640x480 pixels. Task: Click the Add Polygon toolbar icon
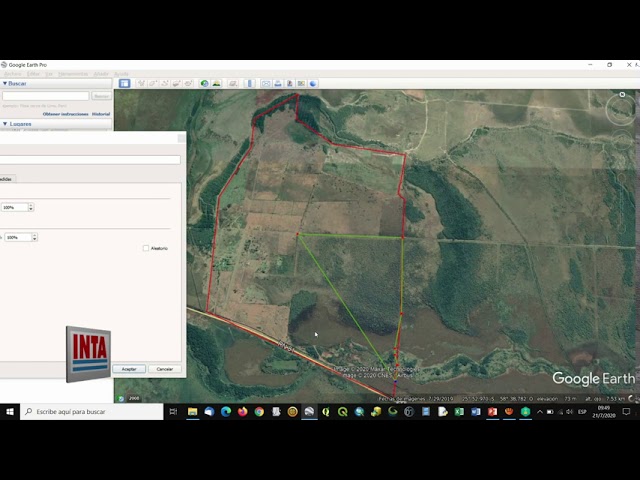pyautogui.click(x=153, y=84)
